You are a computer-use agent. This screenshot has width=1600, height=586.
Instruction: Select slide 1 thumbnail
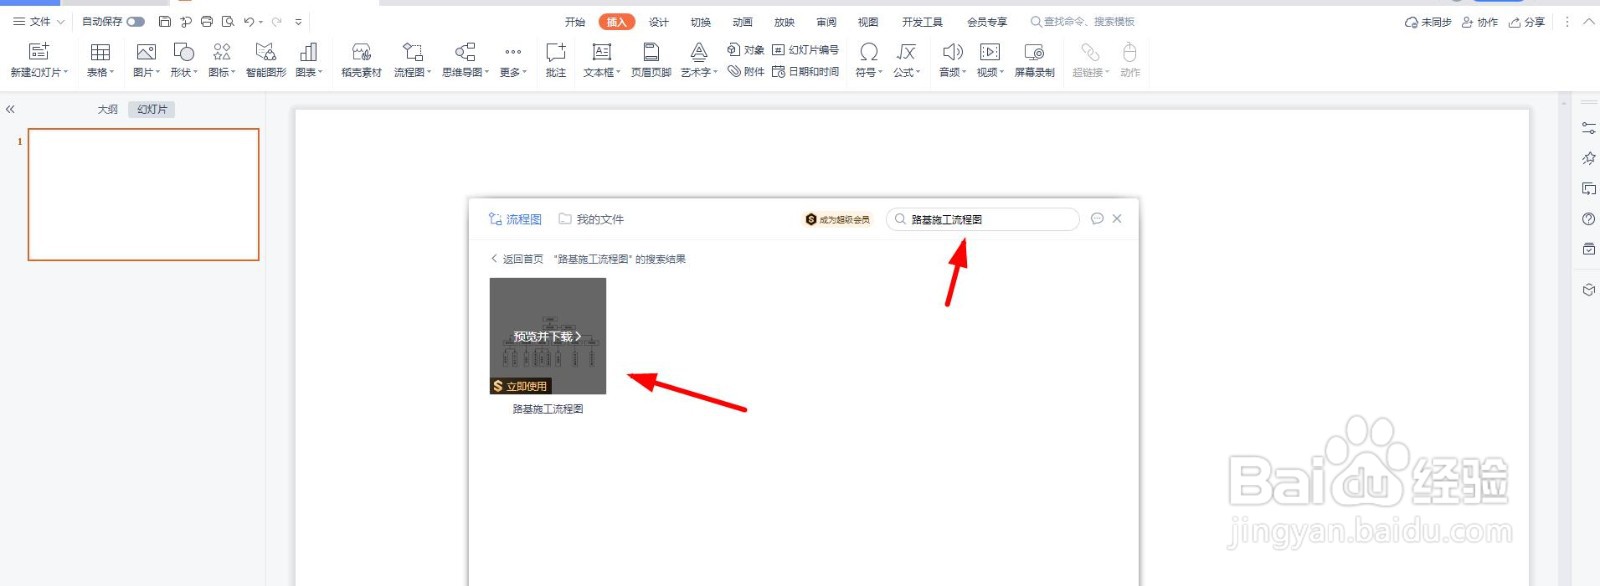click(x=143, y=194)
